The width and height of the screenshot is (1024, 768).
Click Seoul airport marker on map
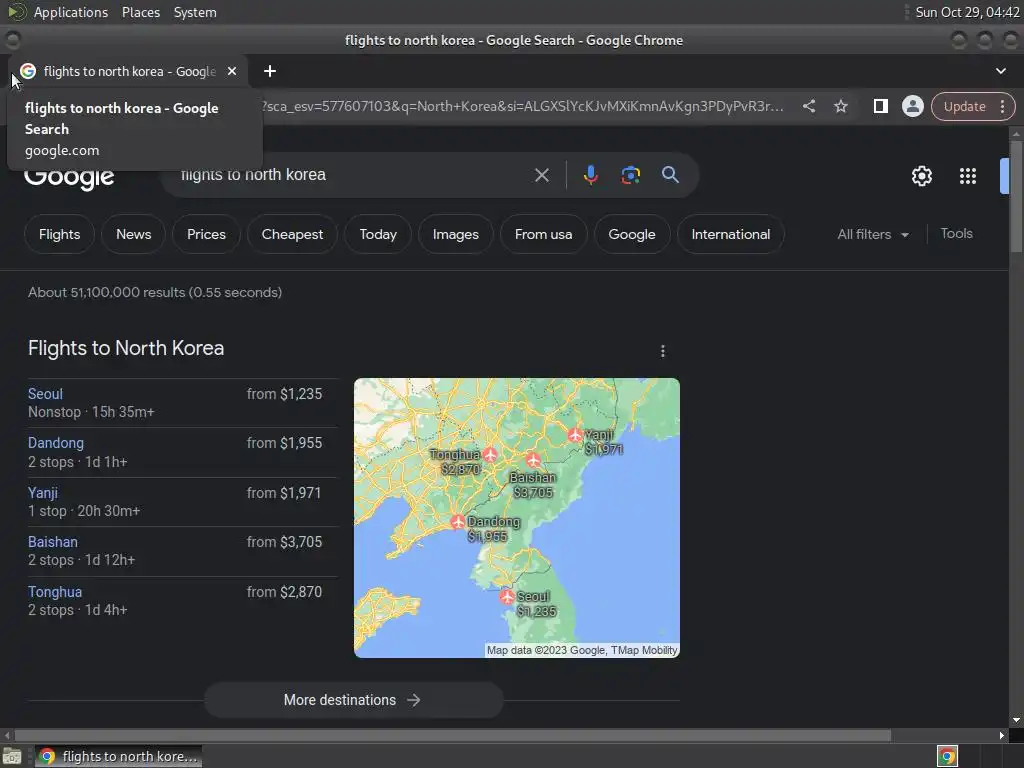coord(507,596)
